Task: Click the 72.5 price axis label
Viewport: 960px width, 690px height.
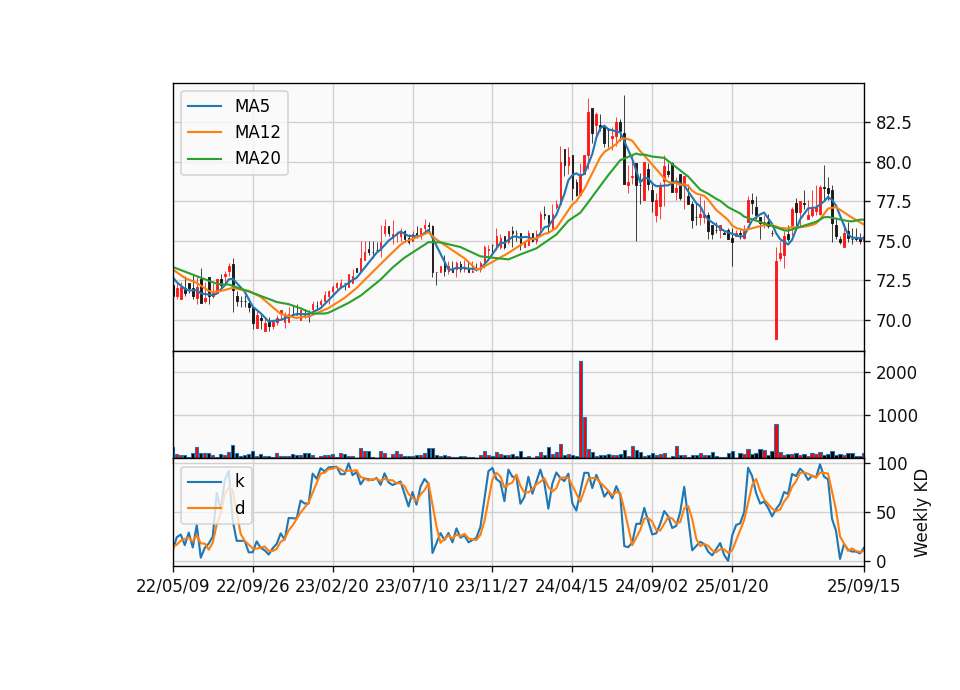Action: 893,282
